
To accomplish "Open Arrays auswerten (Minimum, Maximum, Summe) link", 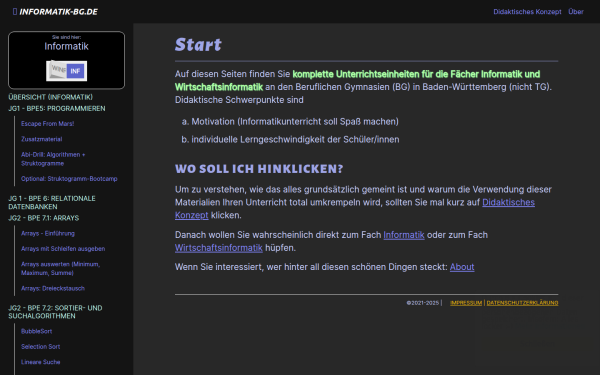I will click(x=60, y=268).
